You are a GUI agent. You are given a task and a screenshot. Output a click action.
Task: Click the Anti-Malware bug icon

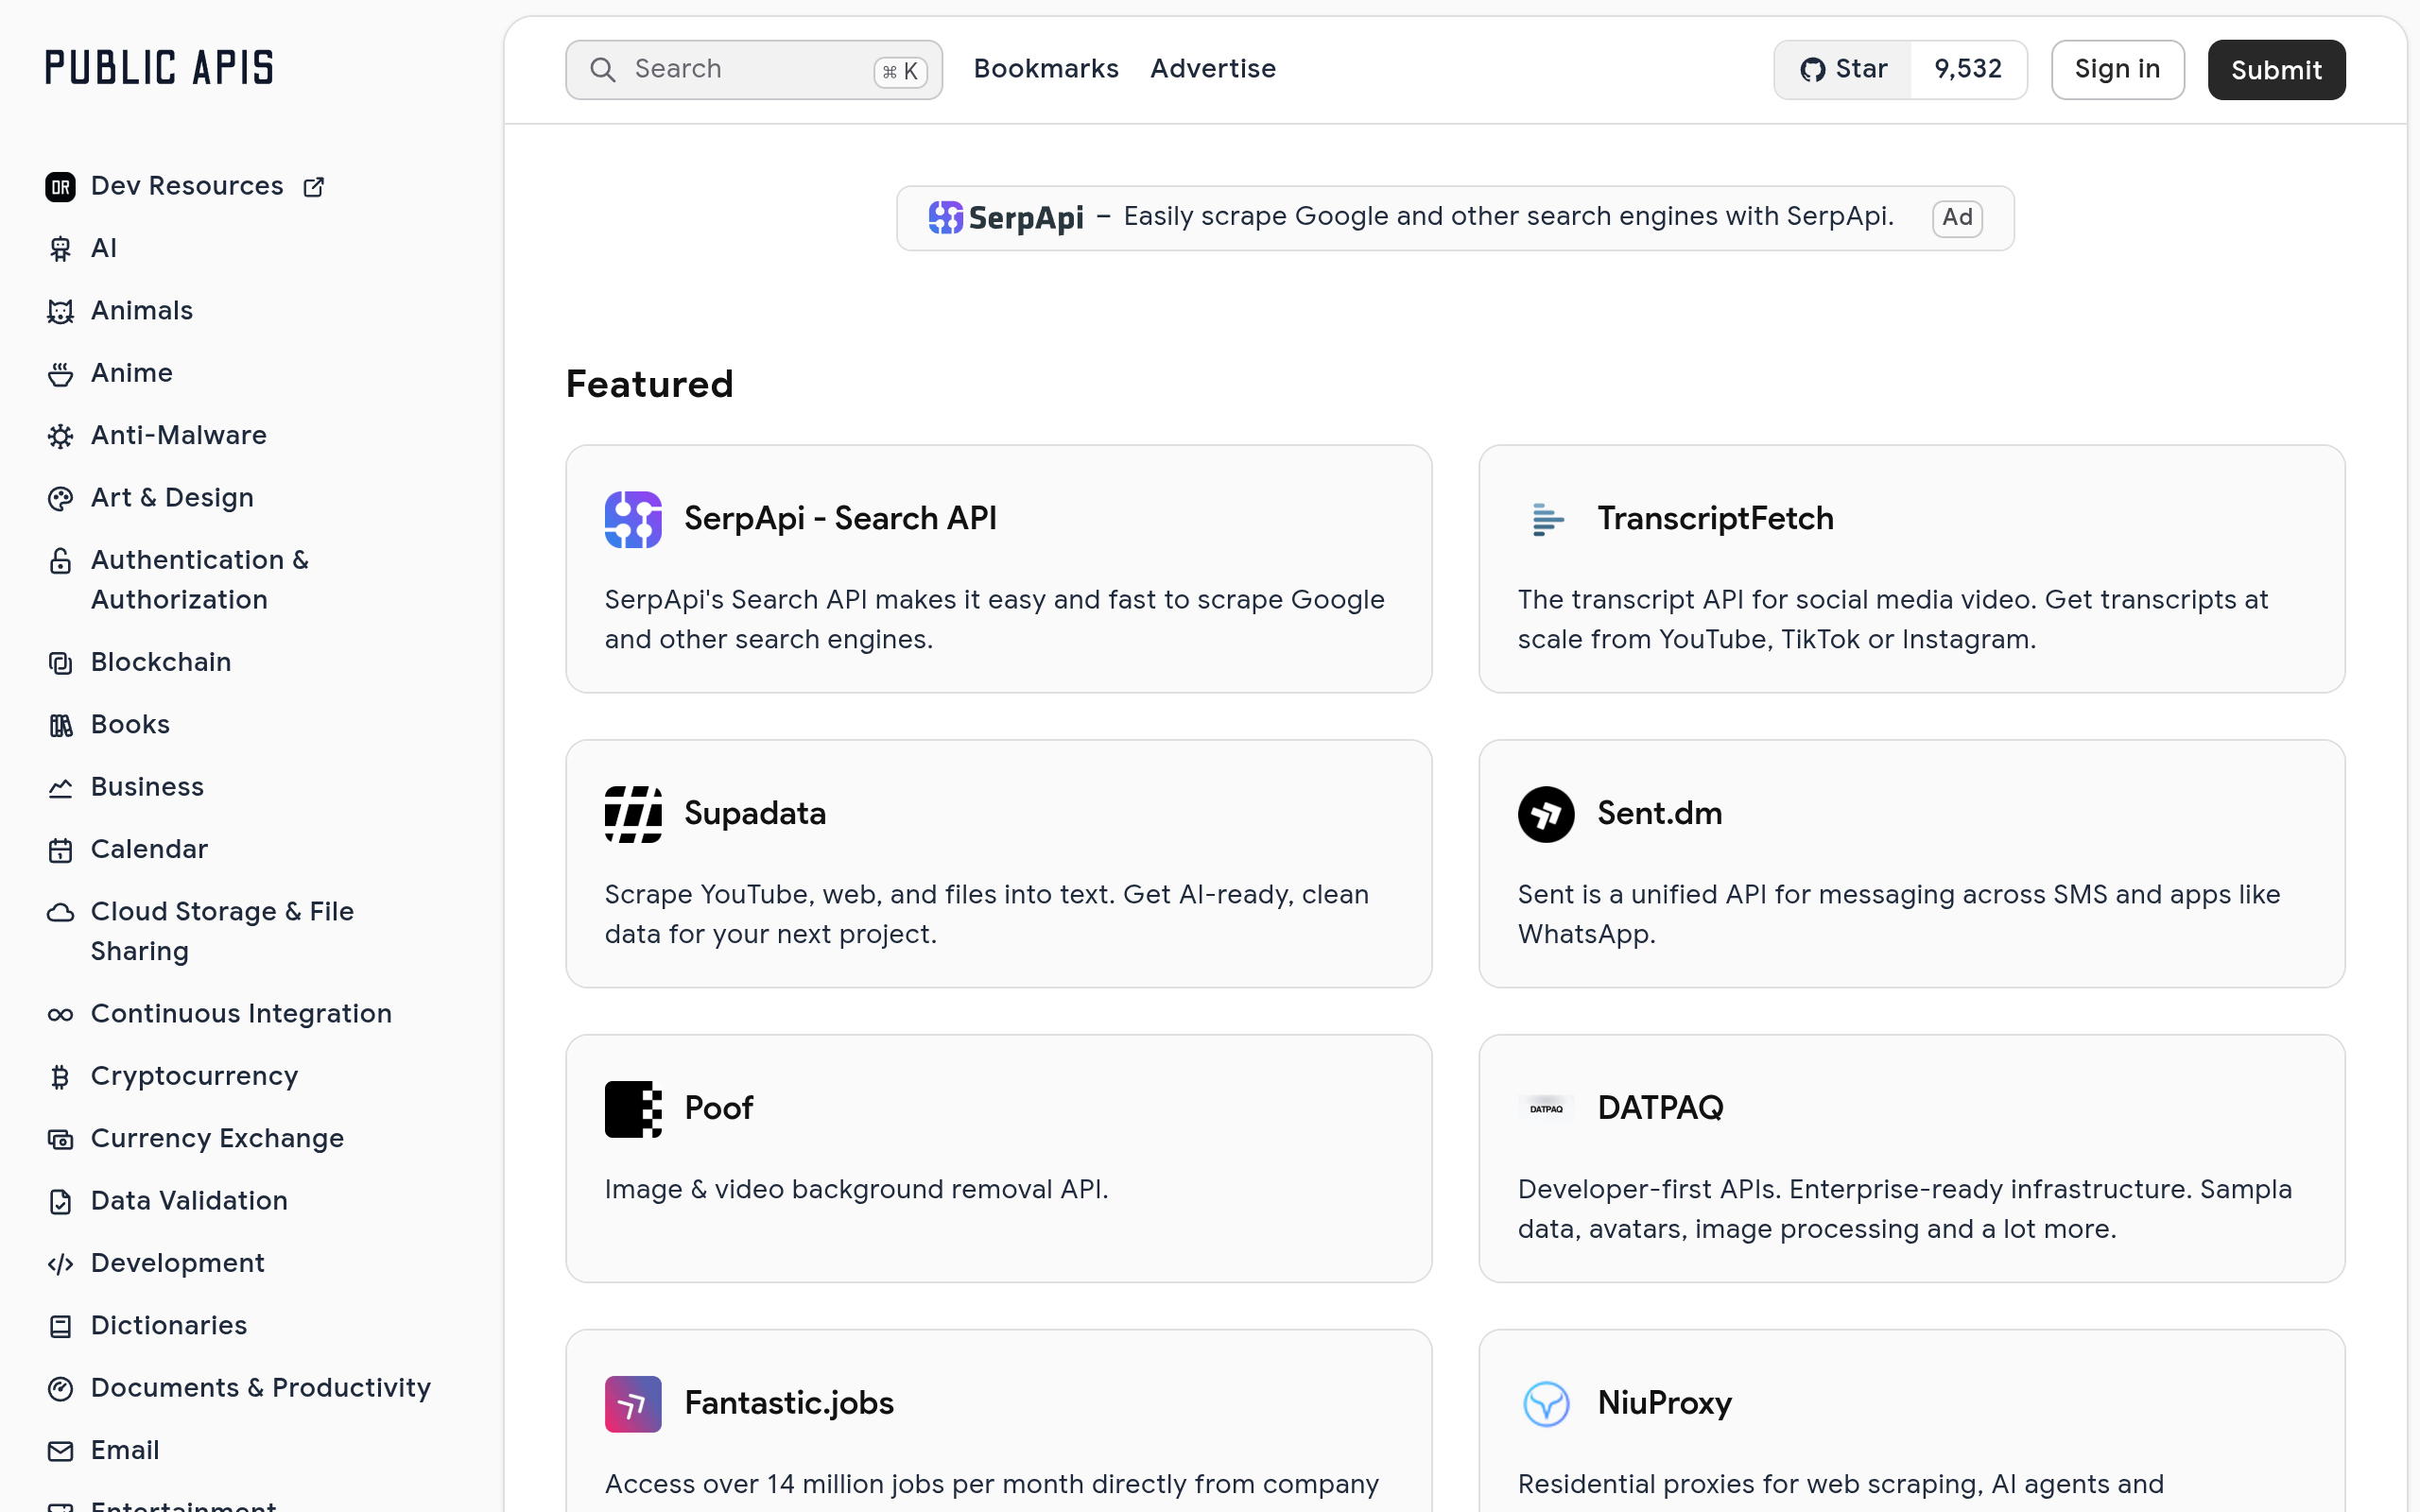[60, 436]
